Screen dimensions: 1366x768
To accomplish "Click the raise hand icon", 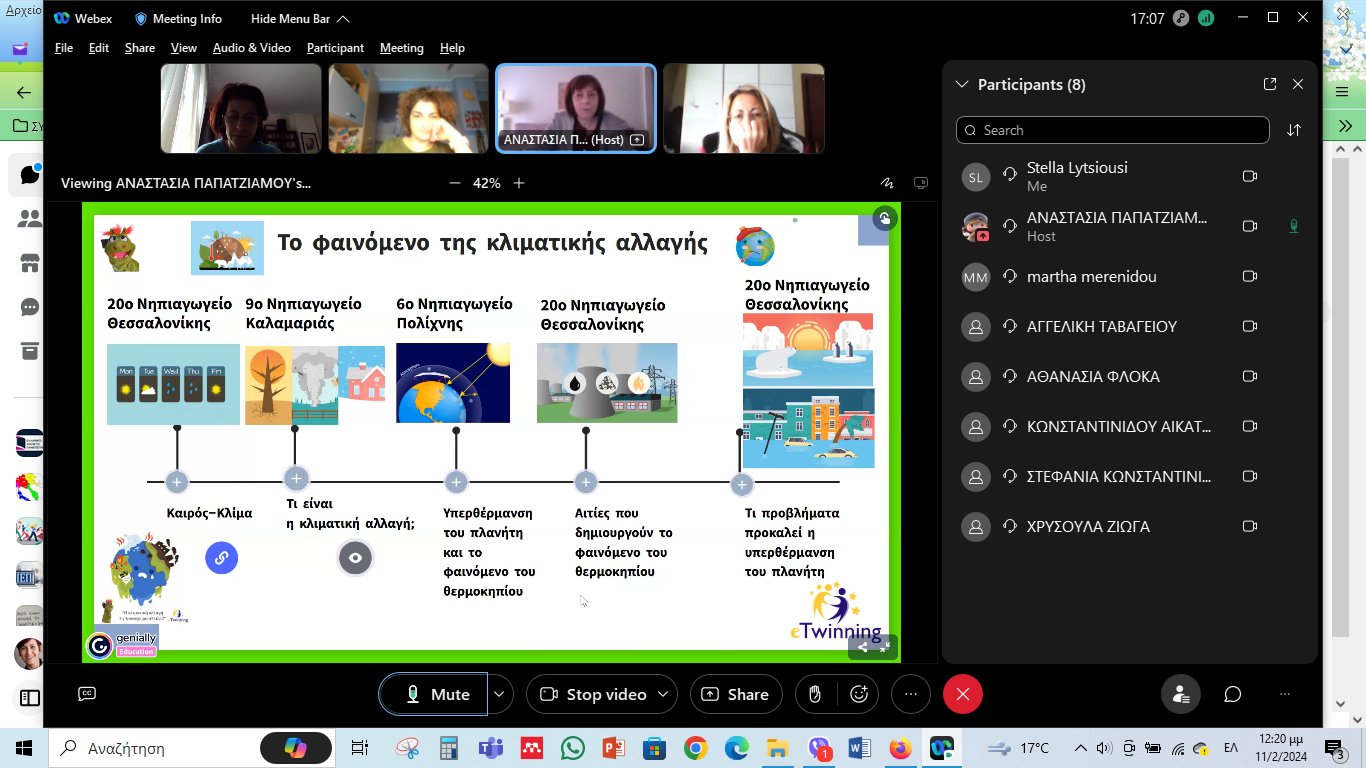I will 815,694.
